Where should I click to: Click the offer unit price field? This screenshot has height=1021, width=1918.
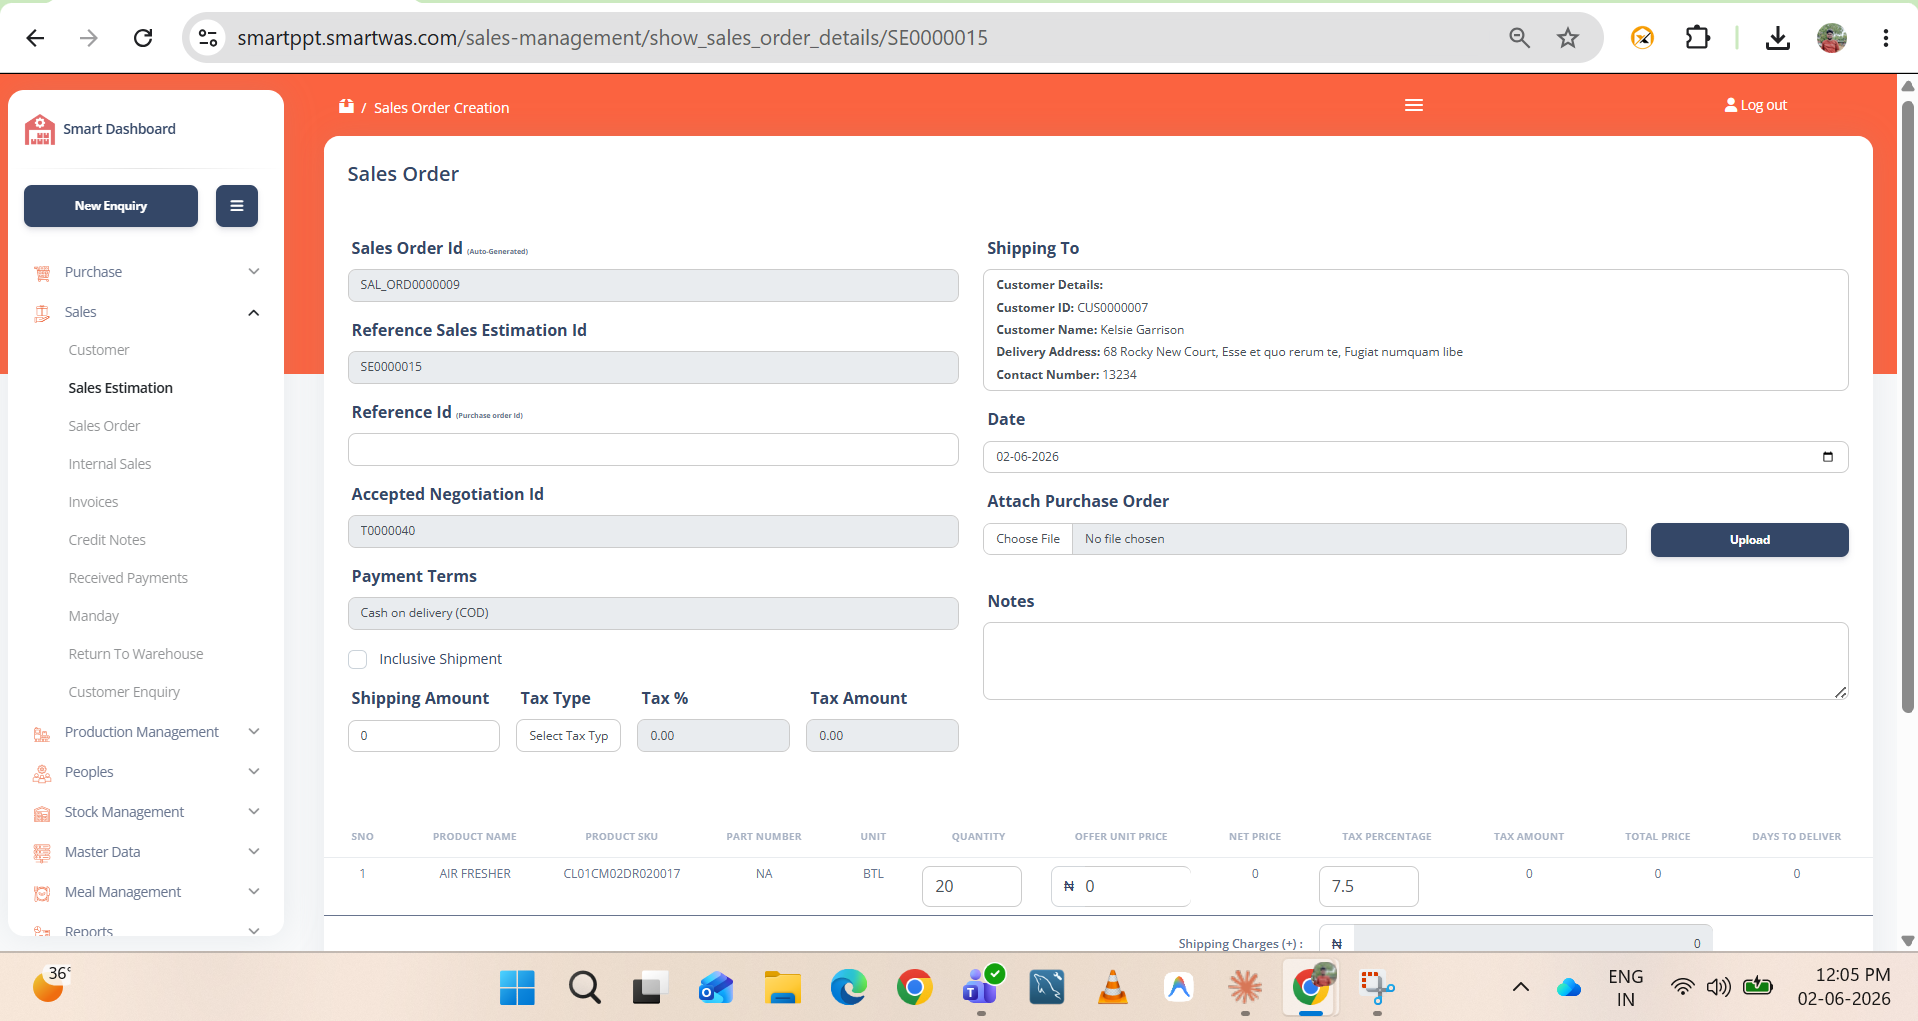pos(1120,887)
